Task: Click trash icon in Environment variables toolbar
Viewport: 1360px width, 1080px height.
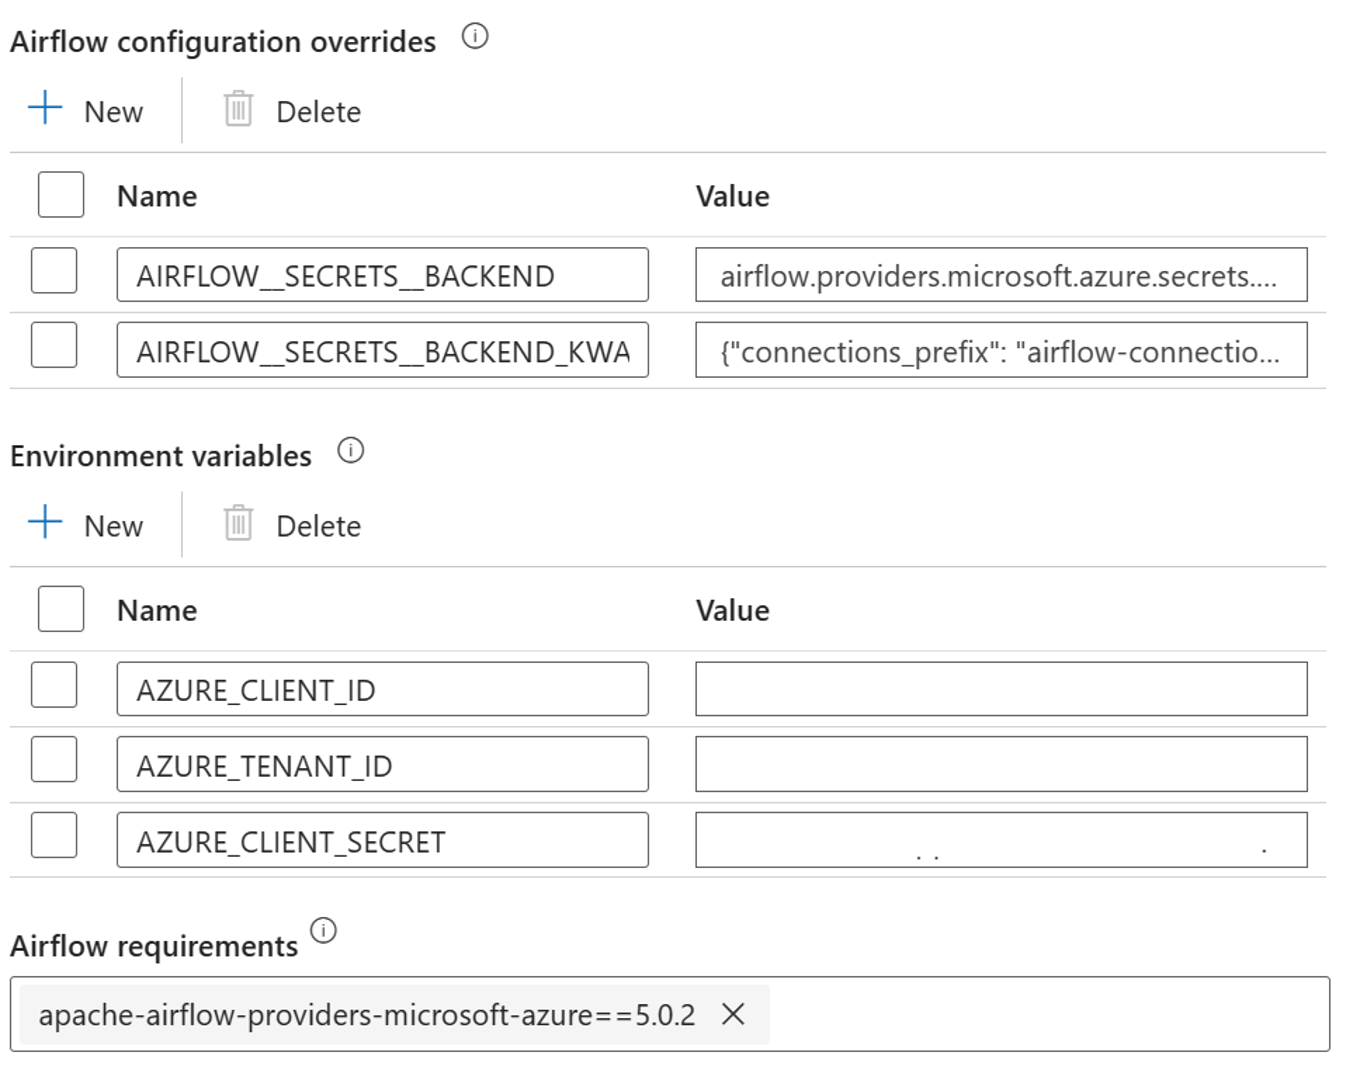Action: pyautogui.click(x=238, y=523)
